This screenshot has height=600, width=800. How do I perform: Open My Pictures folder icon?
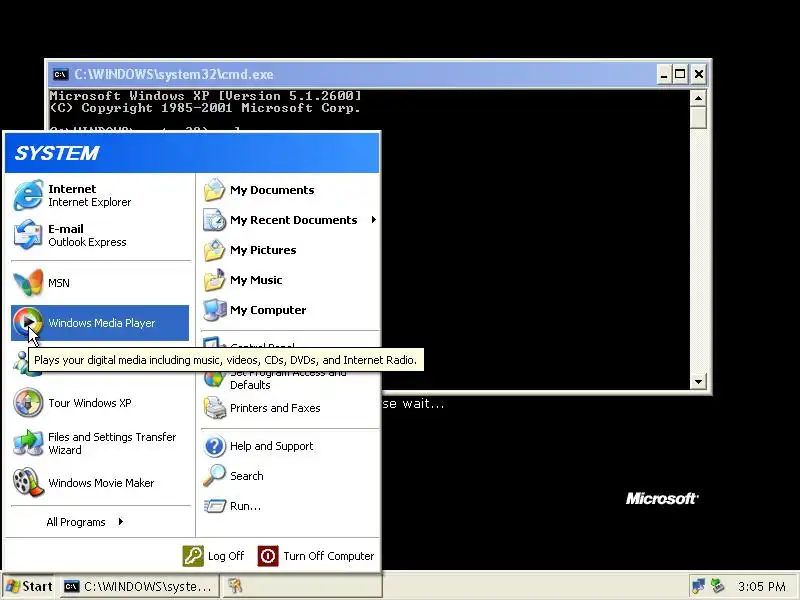tap(215, 250)
